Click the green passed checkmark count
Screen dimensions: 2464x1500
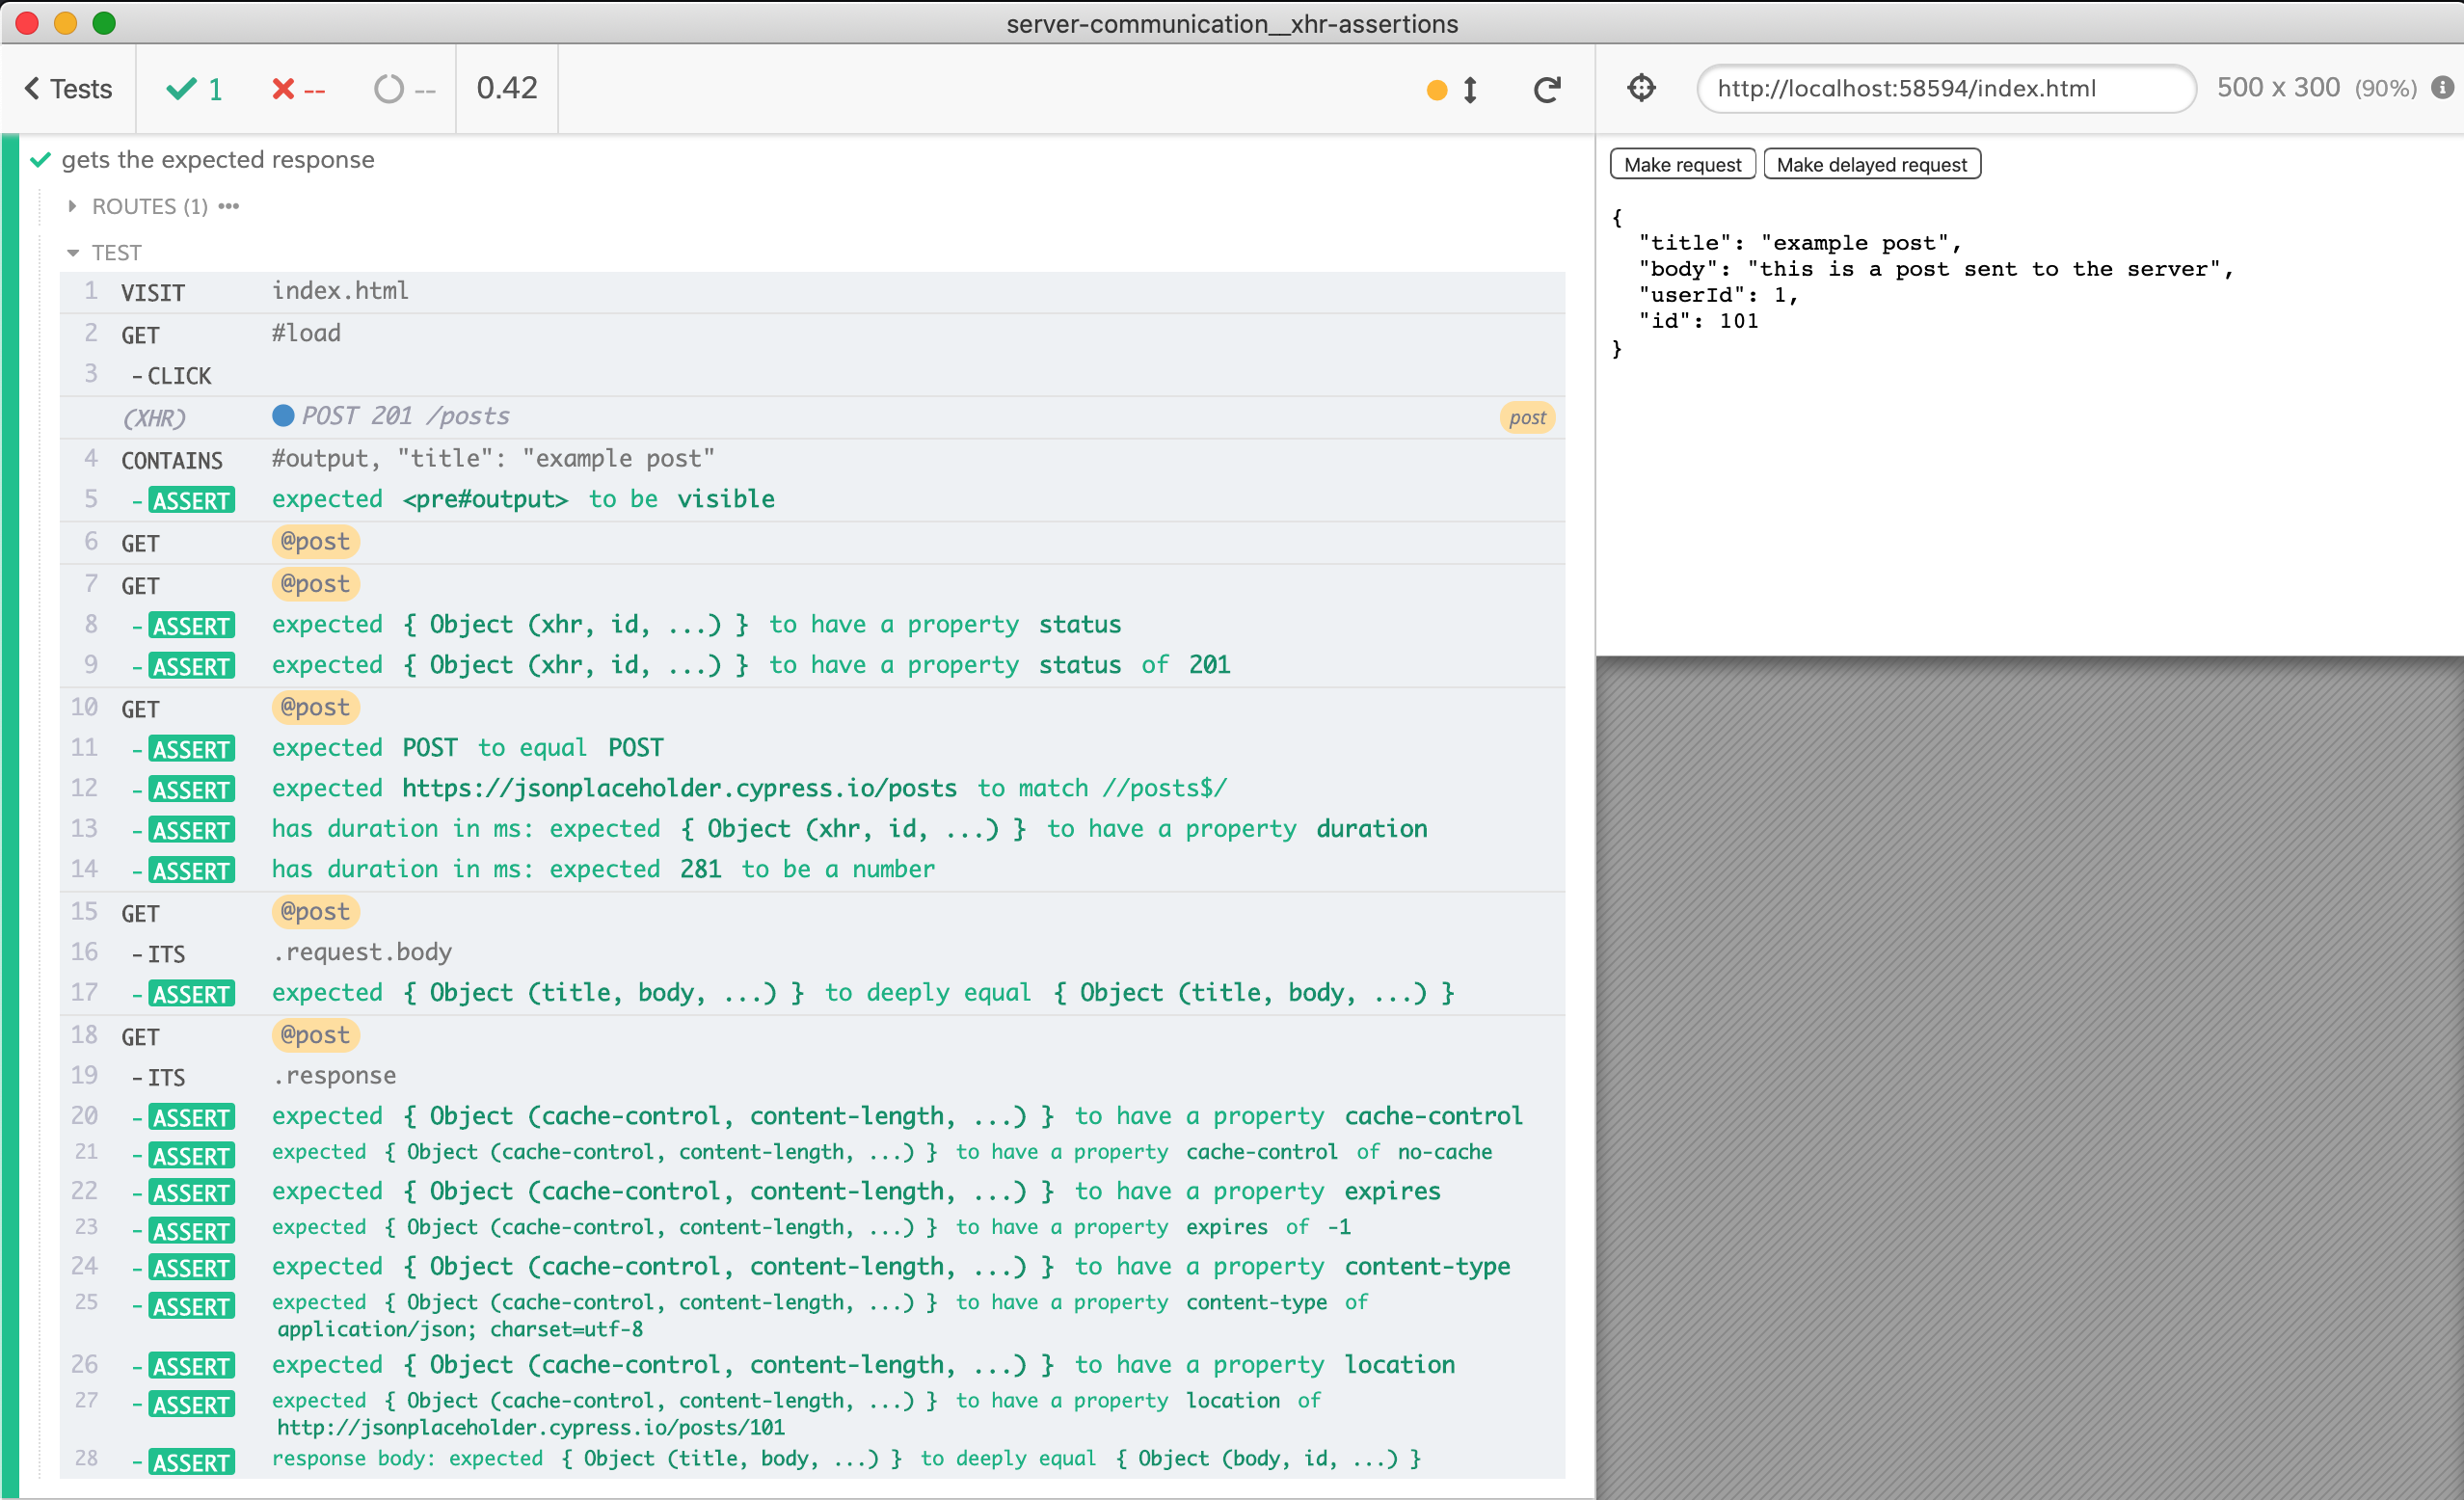click(194, 89)
